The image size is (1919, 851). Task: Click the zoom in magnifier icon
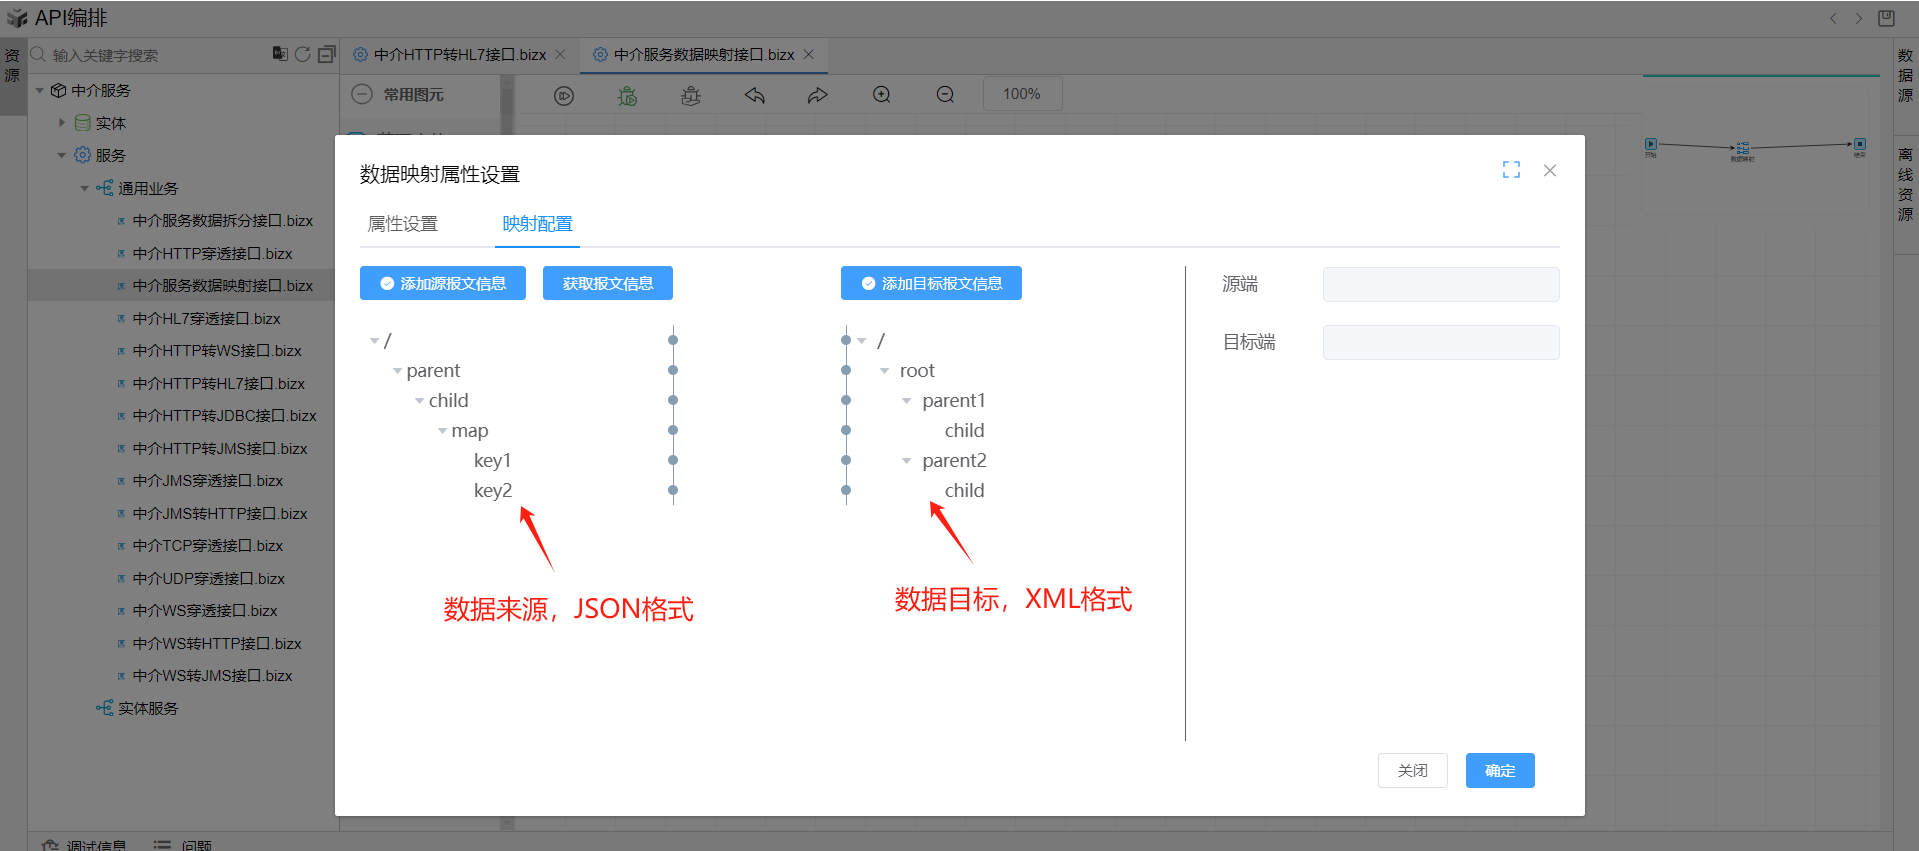point(881,95)
